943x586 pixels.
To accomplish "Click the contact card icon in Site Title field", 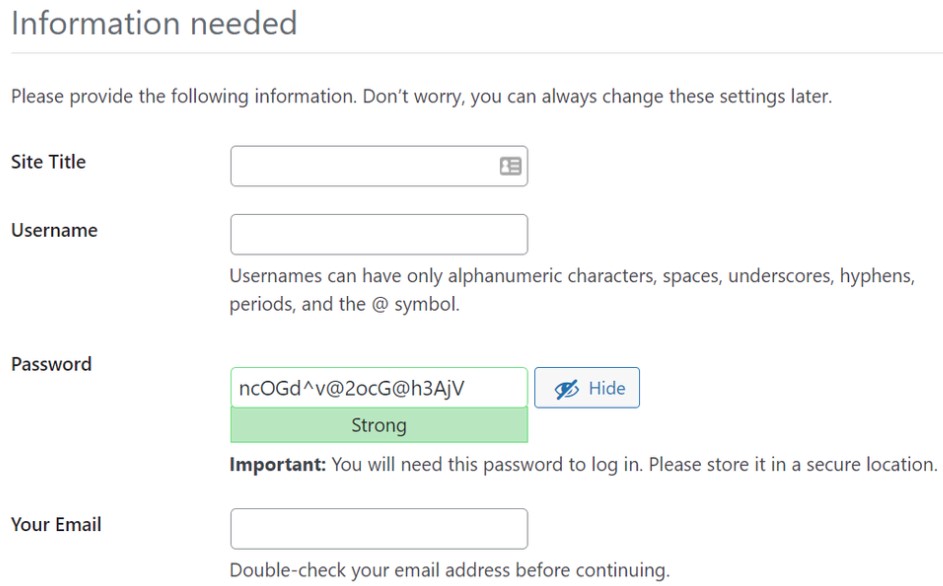I will coord(513,166).
